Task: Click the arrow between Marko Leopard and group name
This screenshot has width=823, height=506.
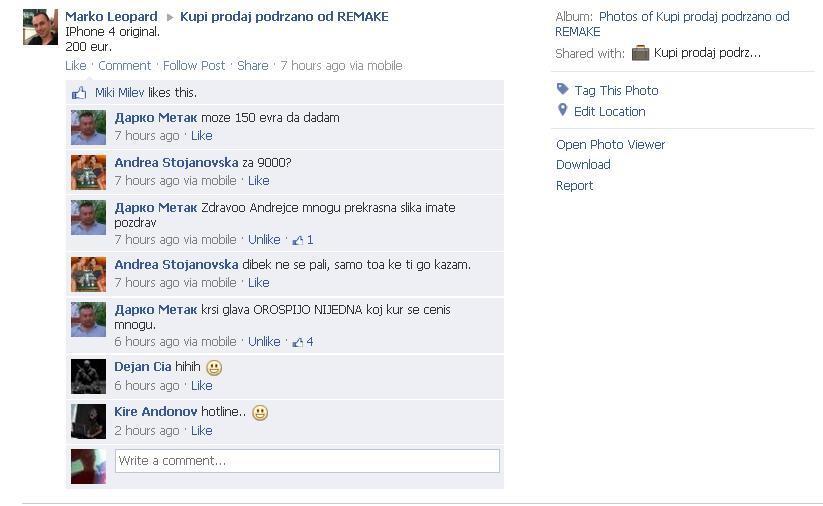Action: pyautogui.click(x=170, y=17)
